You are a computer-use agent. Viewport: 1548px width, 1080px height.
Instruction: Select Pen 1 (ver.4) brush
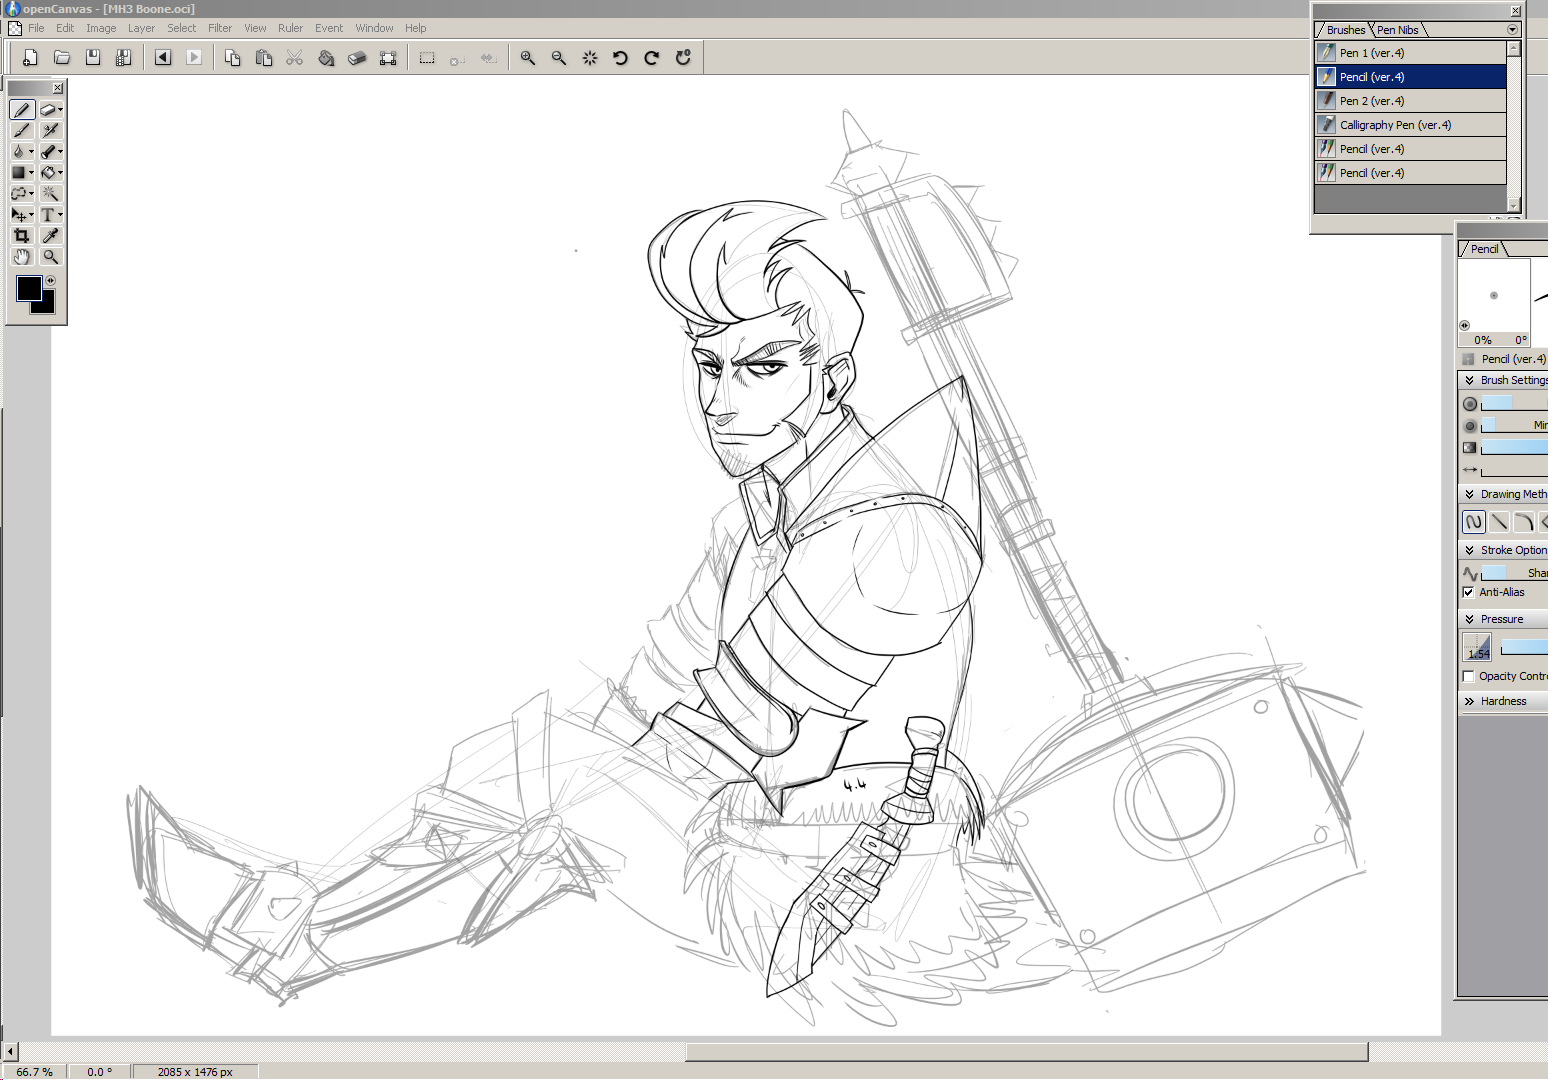pos(1411,53)
